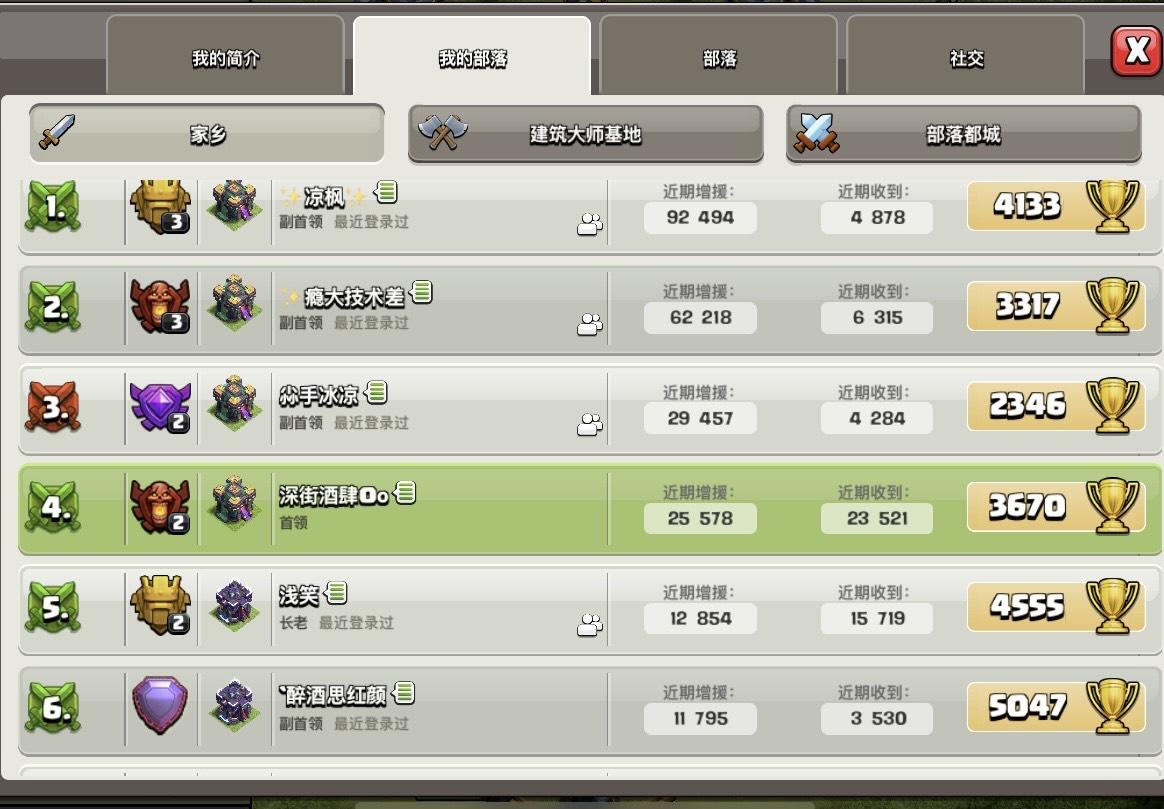Image resolution: width=1164 pixels, height=809 pixels.
Task: Select the 建筑大师基地 filter button
Action: (586, 134)
